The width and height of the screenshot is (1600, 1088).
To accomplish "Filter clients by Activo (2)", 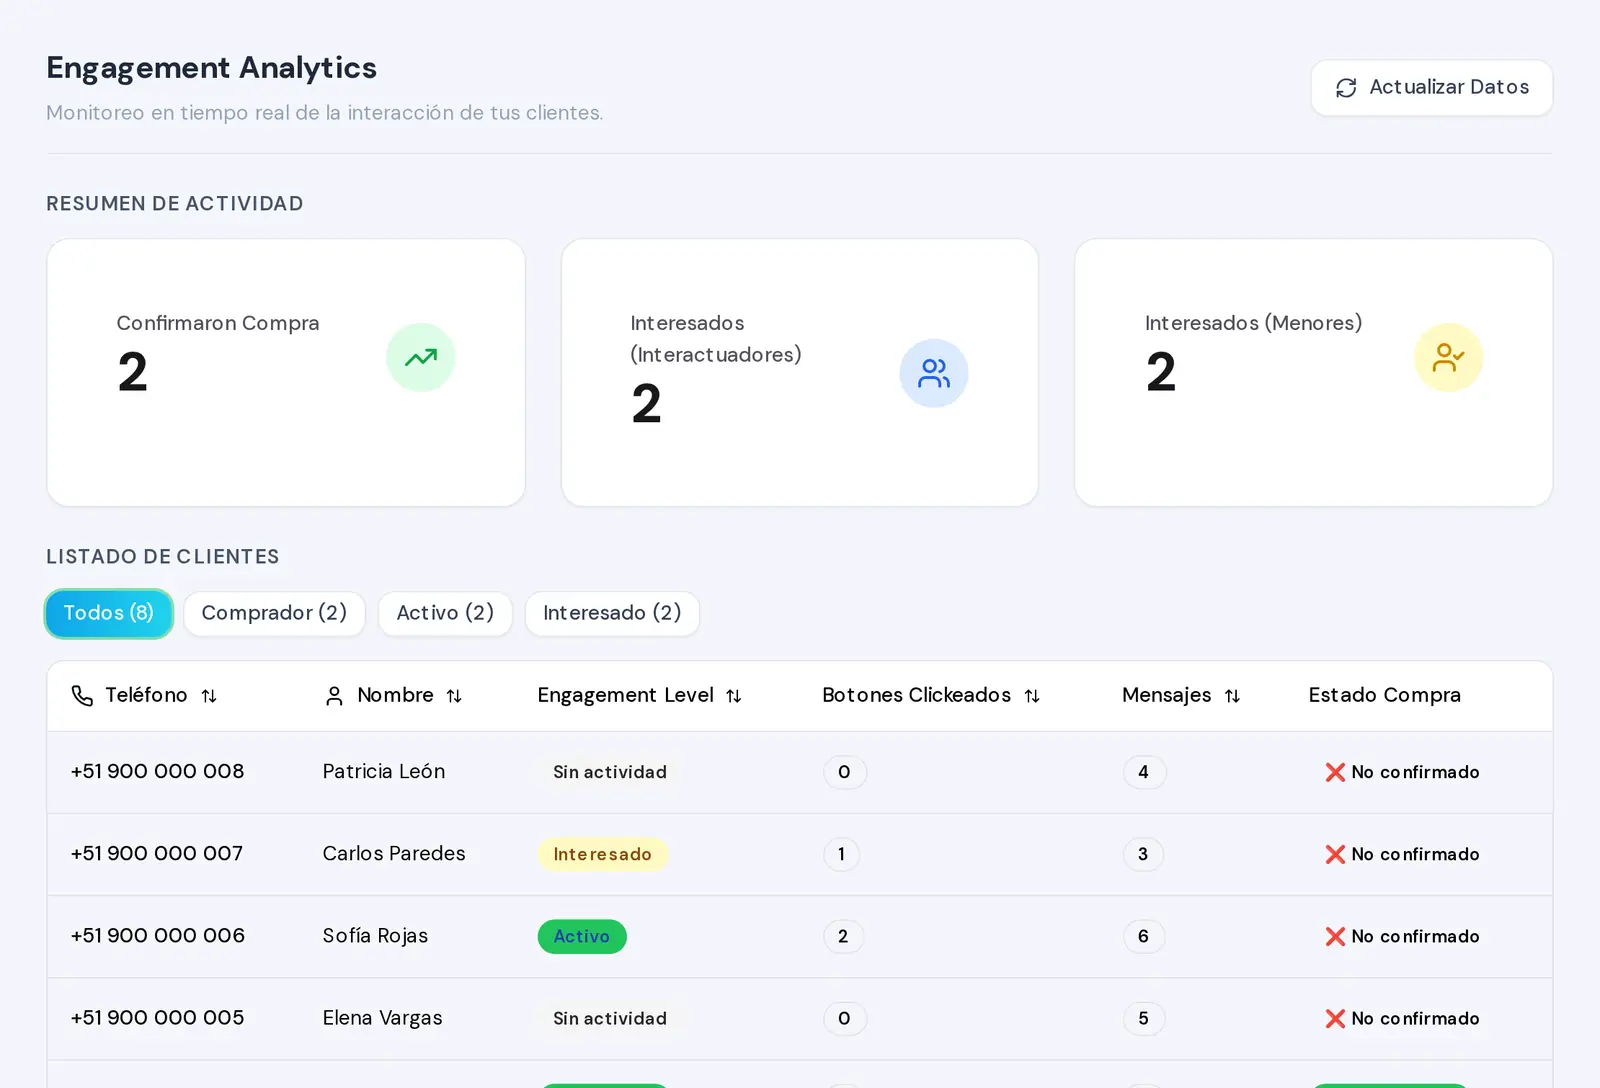I will [445, 613].
